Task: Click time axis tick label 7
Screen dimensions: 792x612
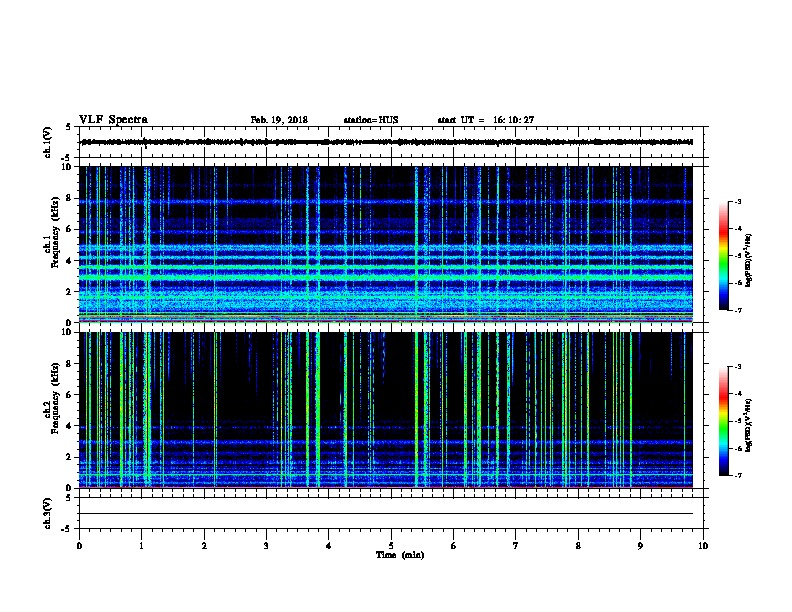Action: click(x=516, y=546)
